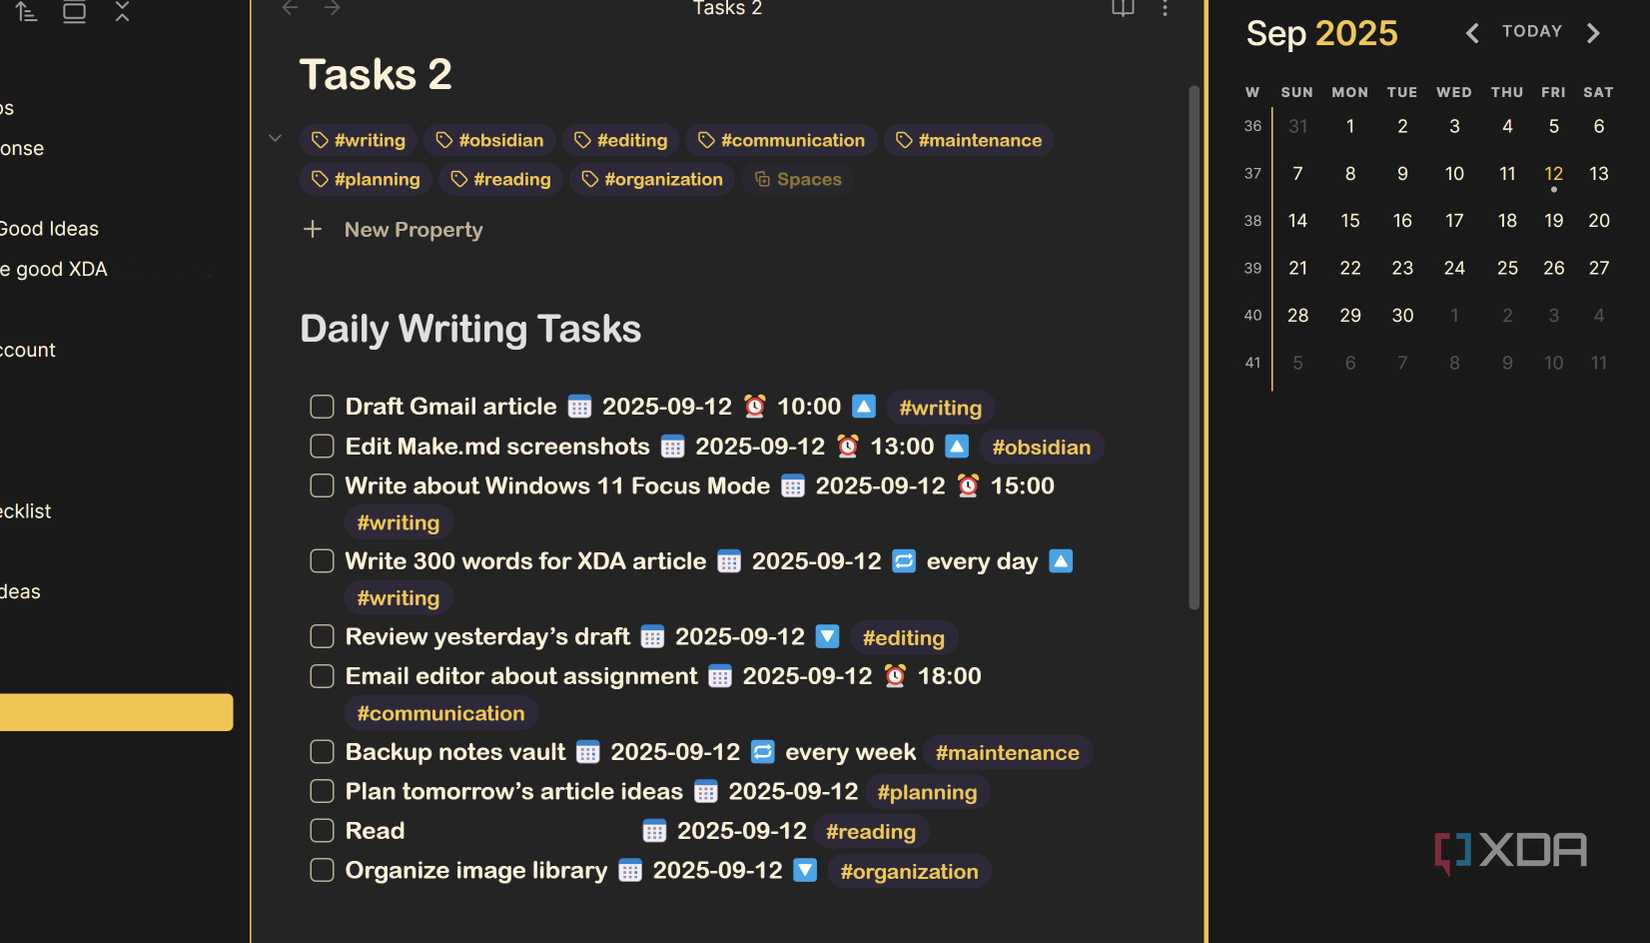
Task: Check the Read task checkbox
Action: coord(322,831)
